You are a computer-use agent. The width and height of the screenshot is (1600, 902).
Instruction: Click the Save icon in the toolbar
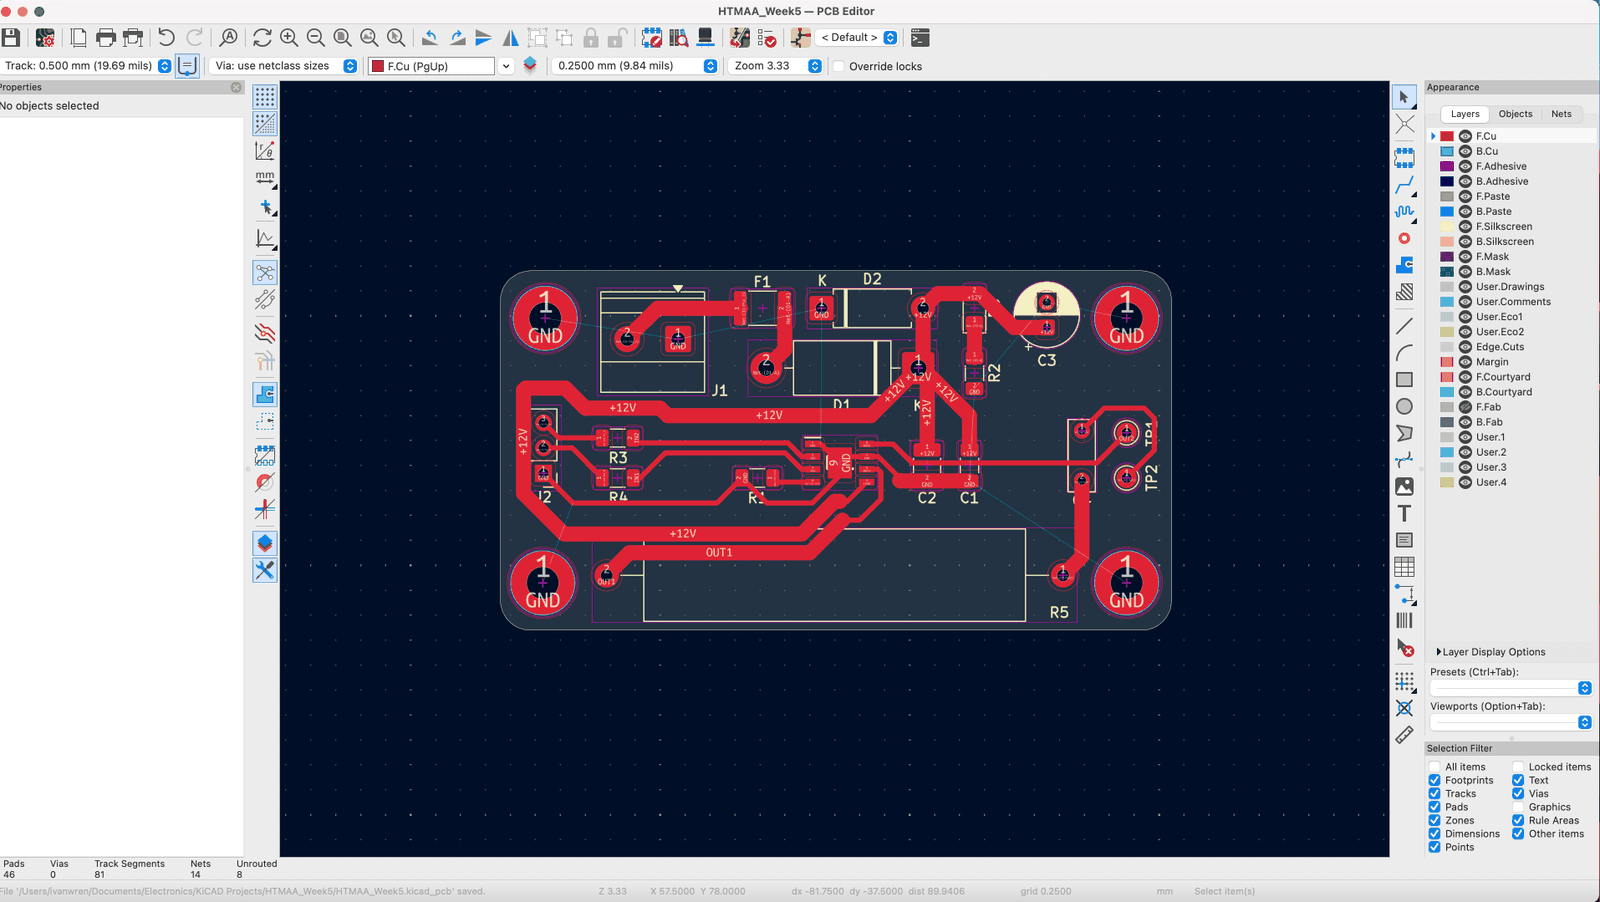[x=11, y=38]
